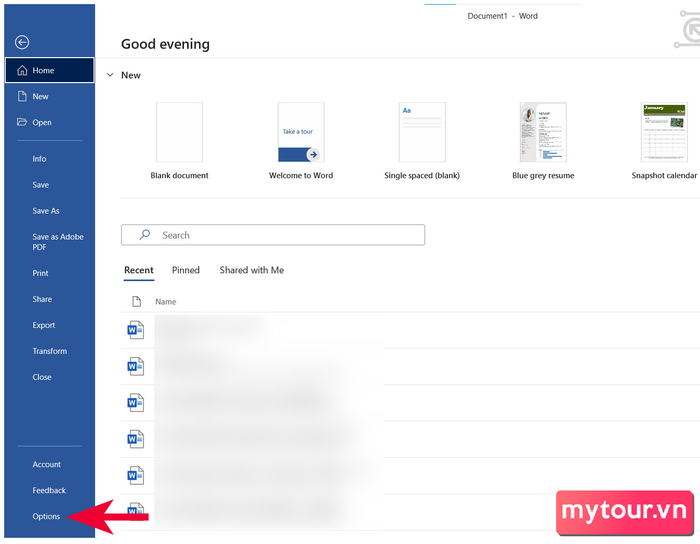This screenshot has height=544, width=700.
Task: Click the arrow button on Welcome to Word
Action: [313, 154]
